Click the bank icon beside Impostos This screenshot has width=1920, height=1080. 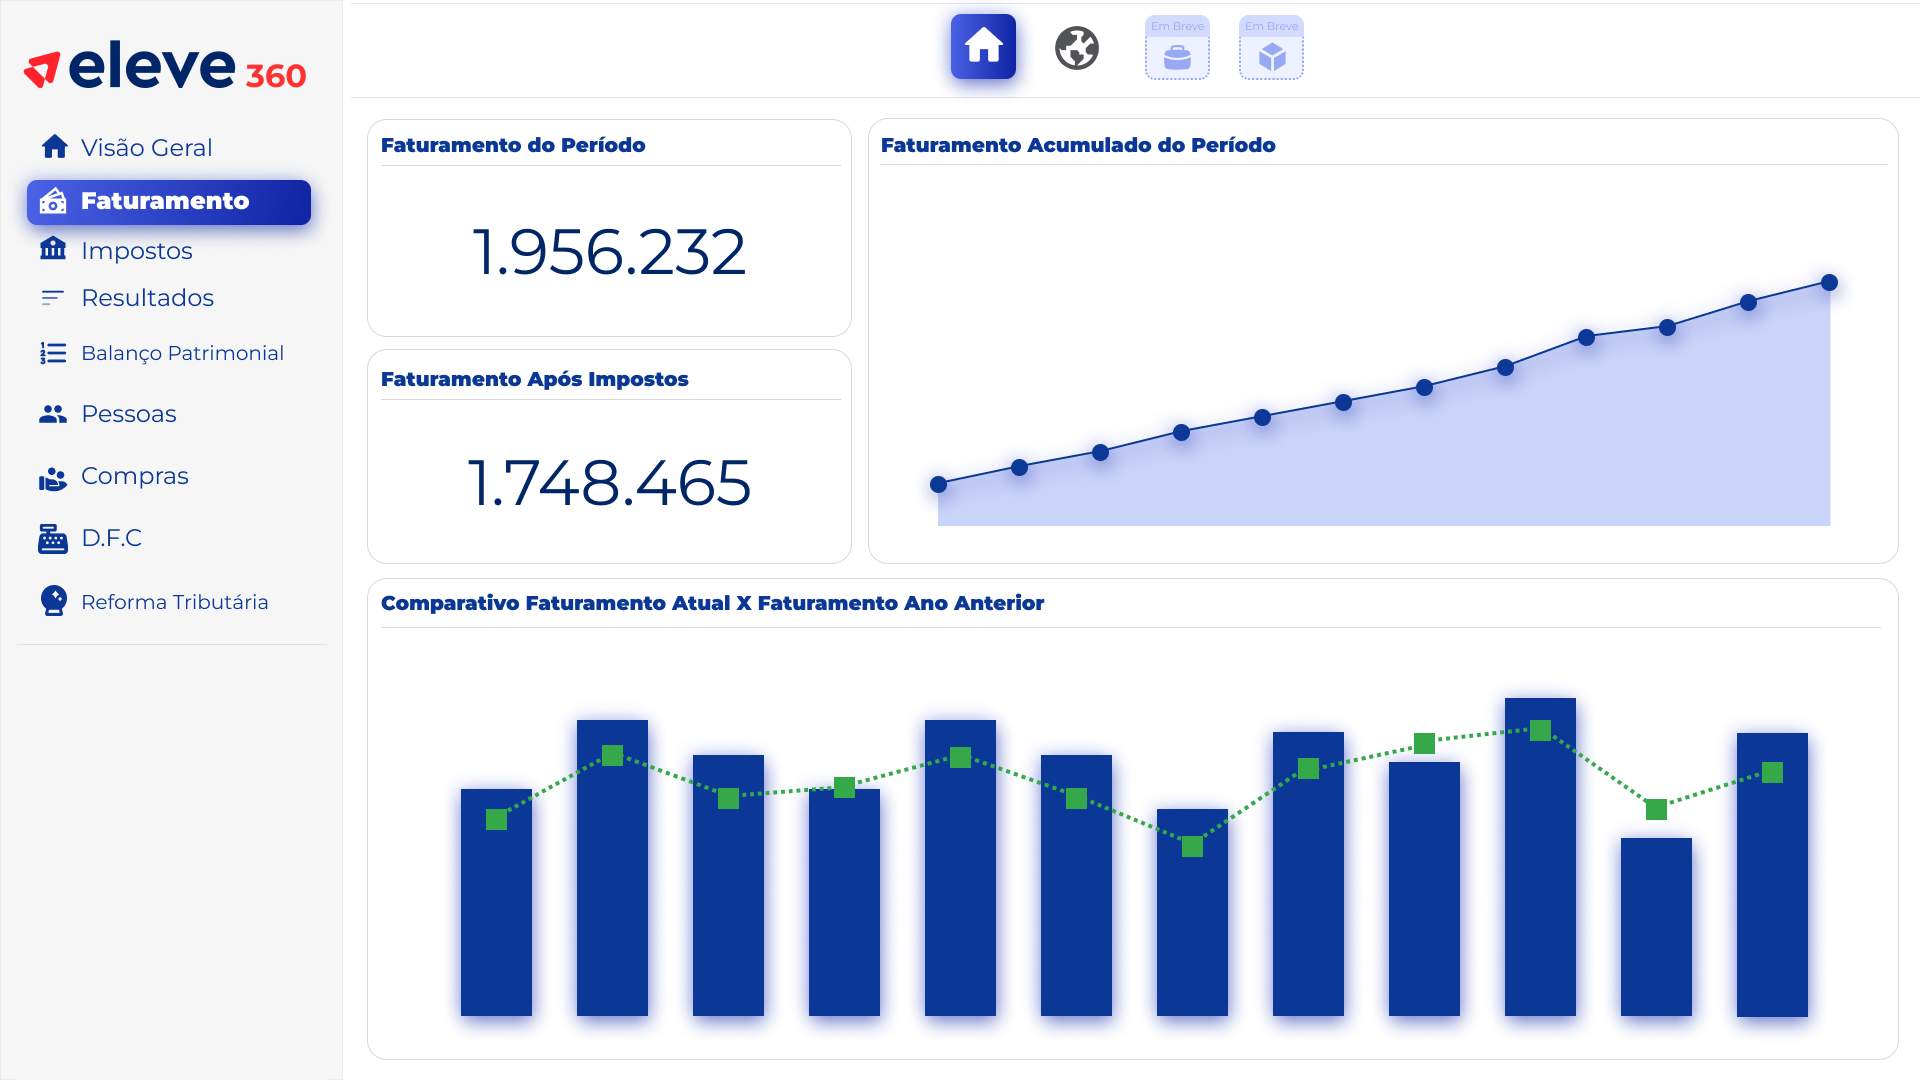53,249
